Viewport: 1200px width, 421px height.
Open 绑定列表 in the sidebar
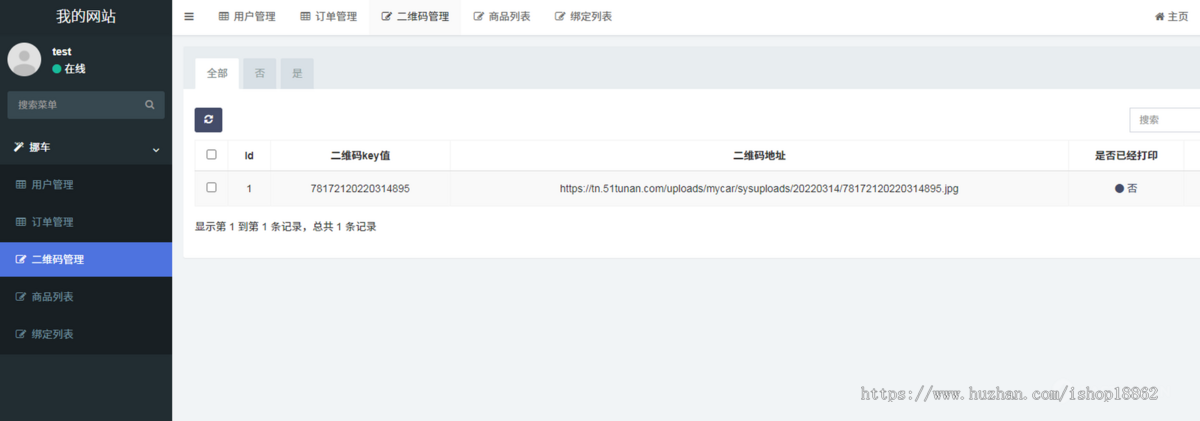coord(86,334)
